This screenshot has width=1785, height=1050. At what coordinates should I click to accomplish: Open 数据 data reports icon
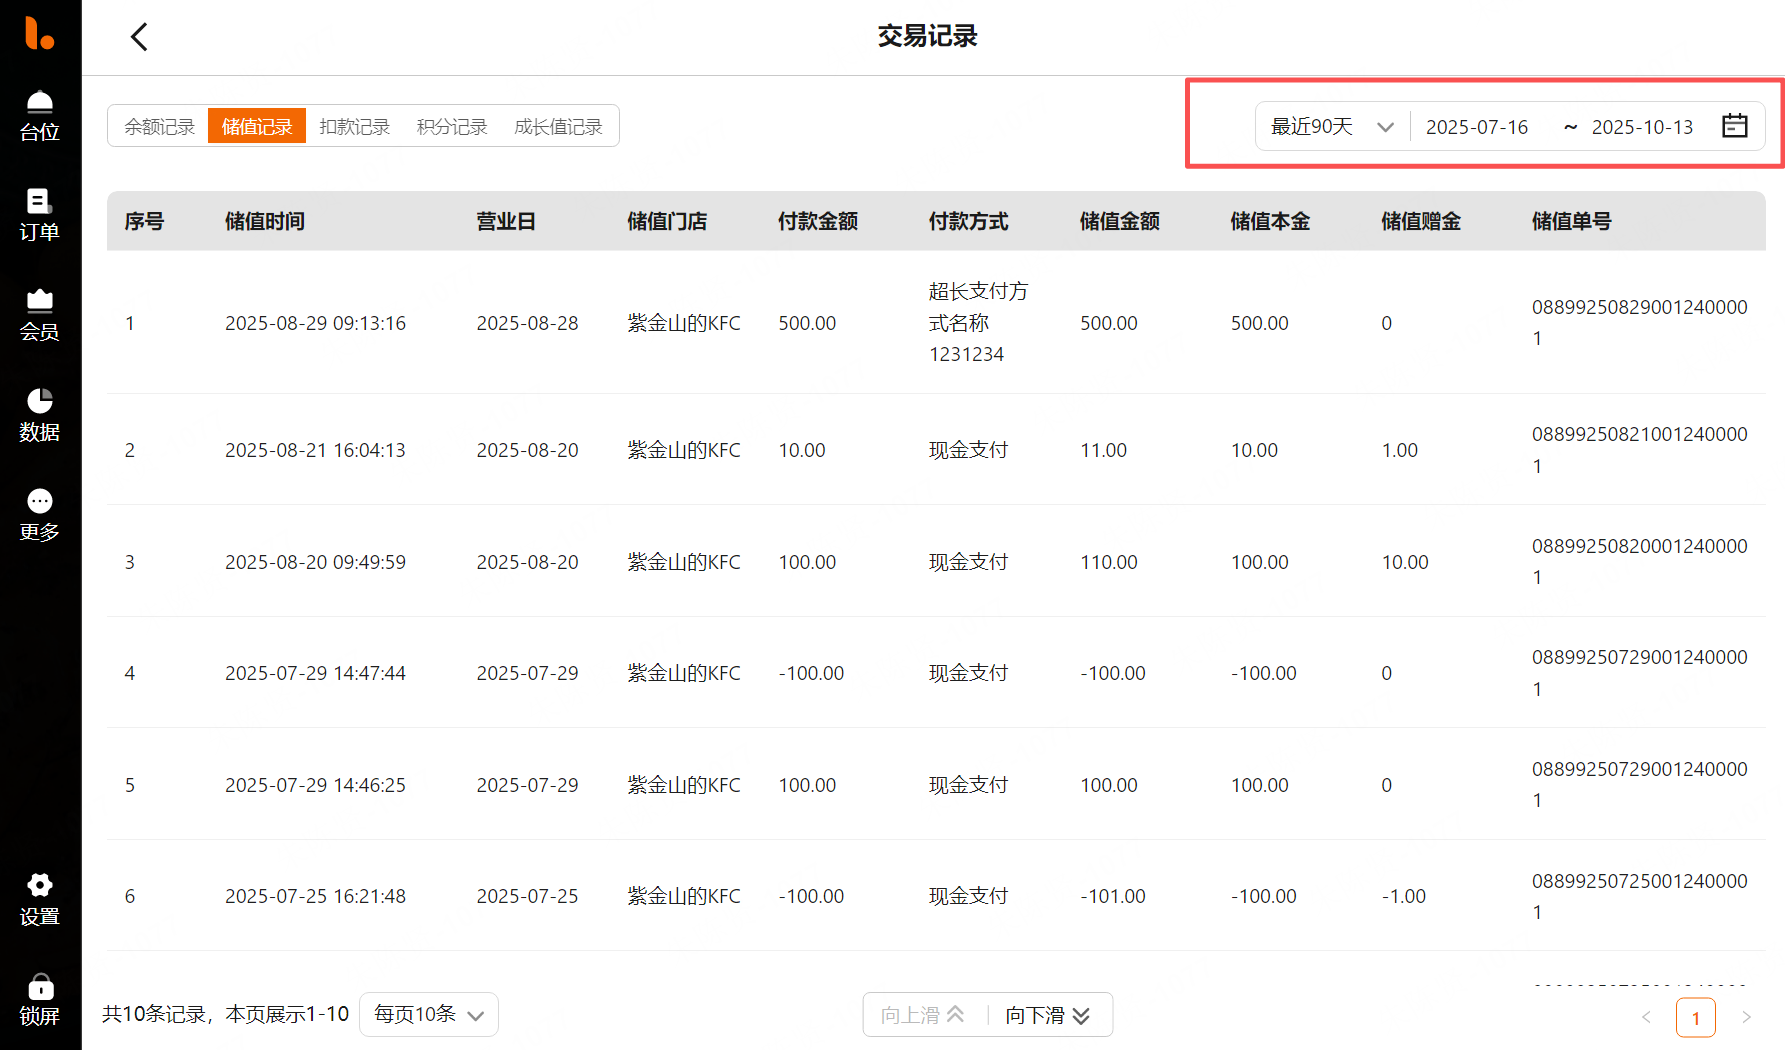pyautogui.click(x=40, y=415)
